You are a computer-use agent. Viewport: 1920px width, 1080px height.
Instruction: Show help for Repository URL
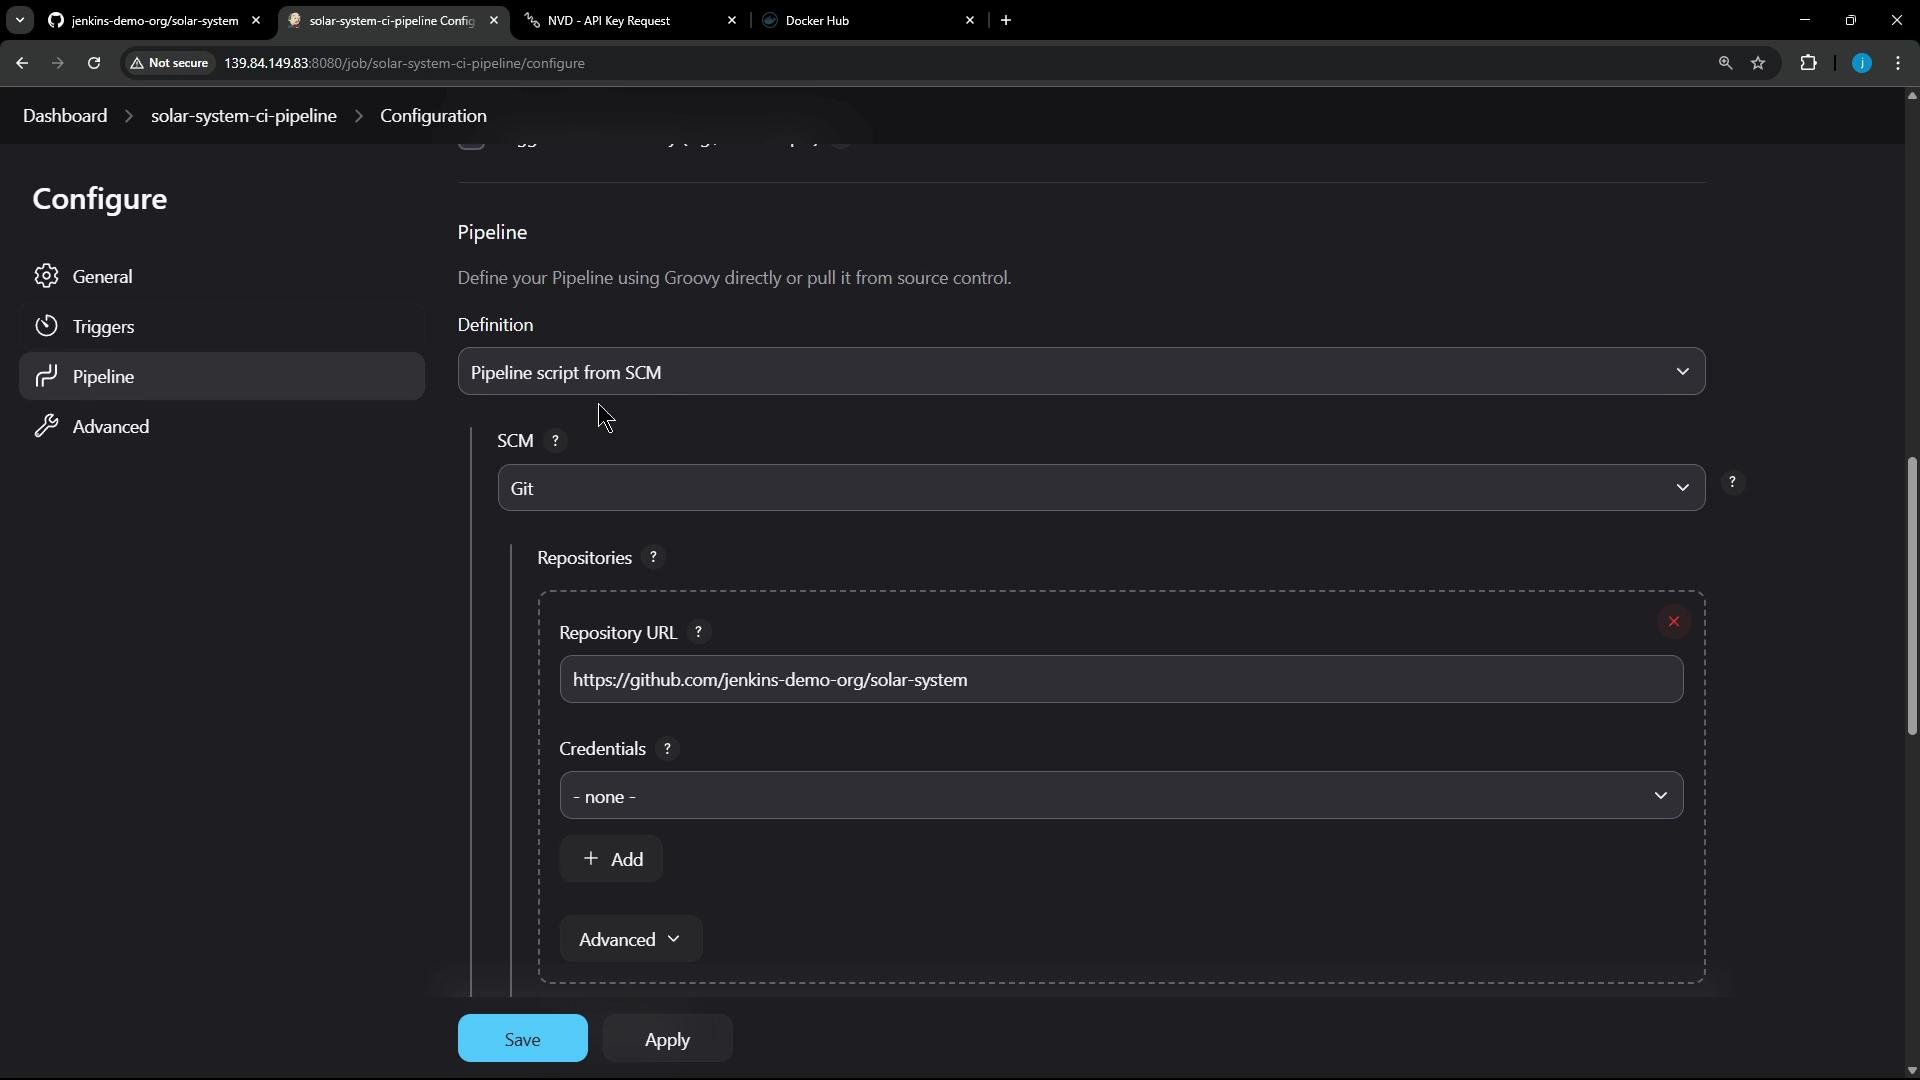(x=698, y=633)
